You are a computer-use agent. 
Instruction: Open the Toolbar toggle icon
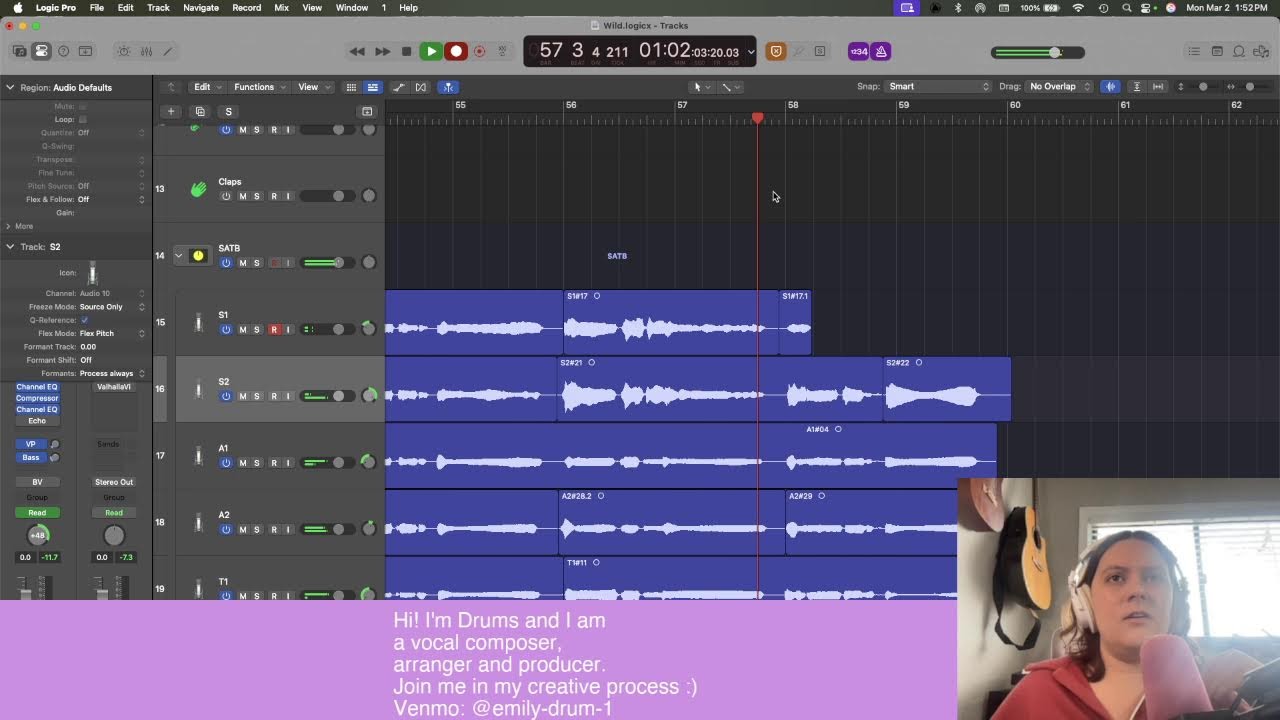point(86,51)
